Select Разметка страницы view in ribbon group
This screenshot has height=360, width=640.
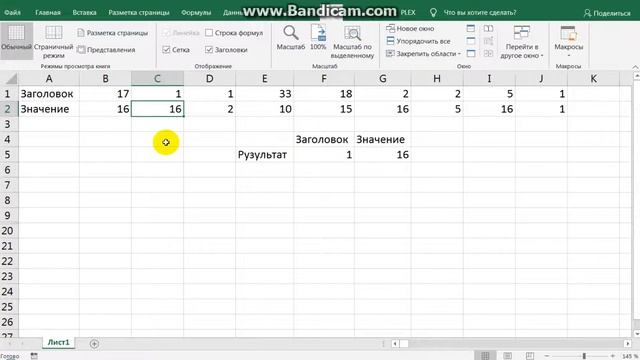point(113,33)
